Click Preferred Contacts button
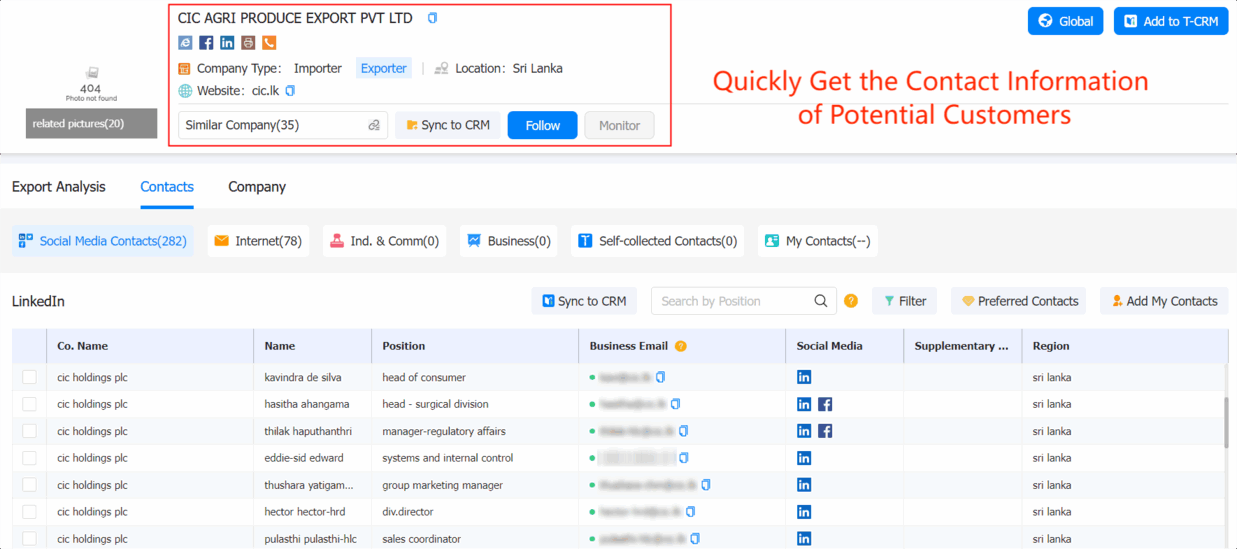Viewport: 1237px width, 549px height. point(1020,301)
